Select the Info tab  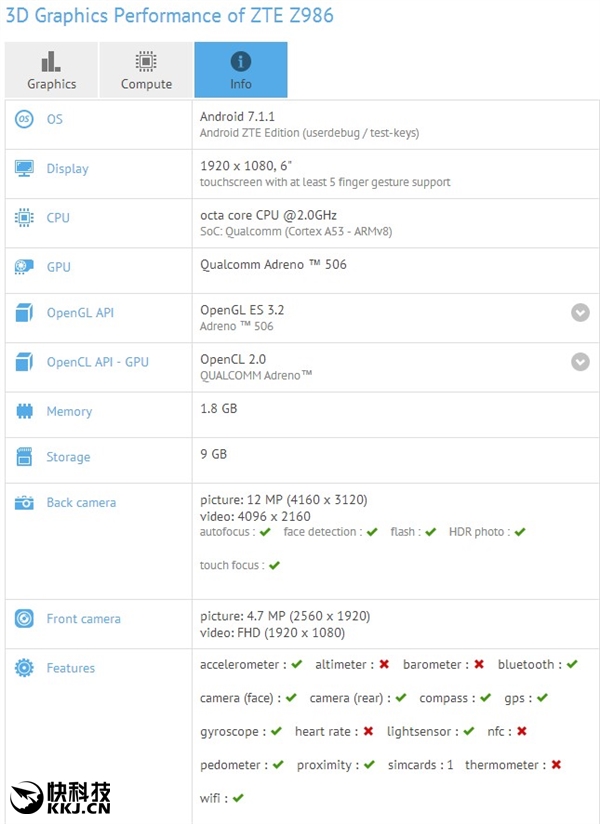[241, 70]
